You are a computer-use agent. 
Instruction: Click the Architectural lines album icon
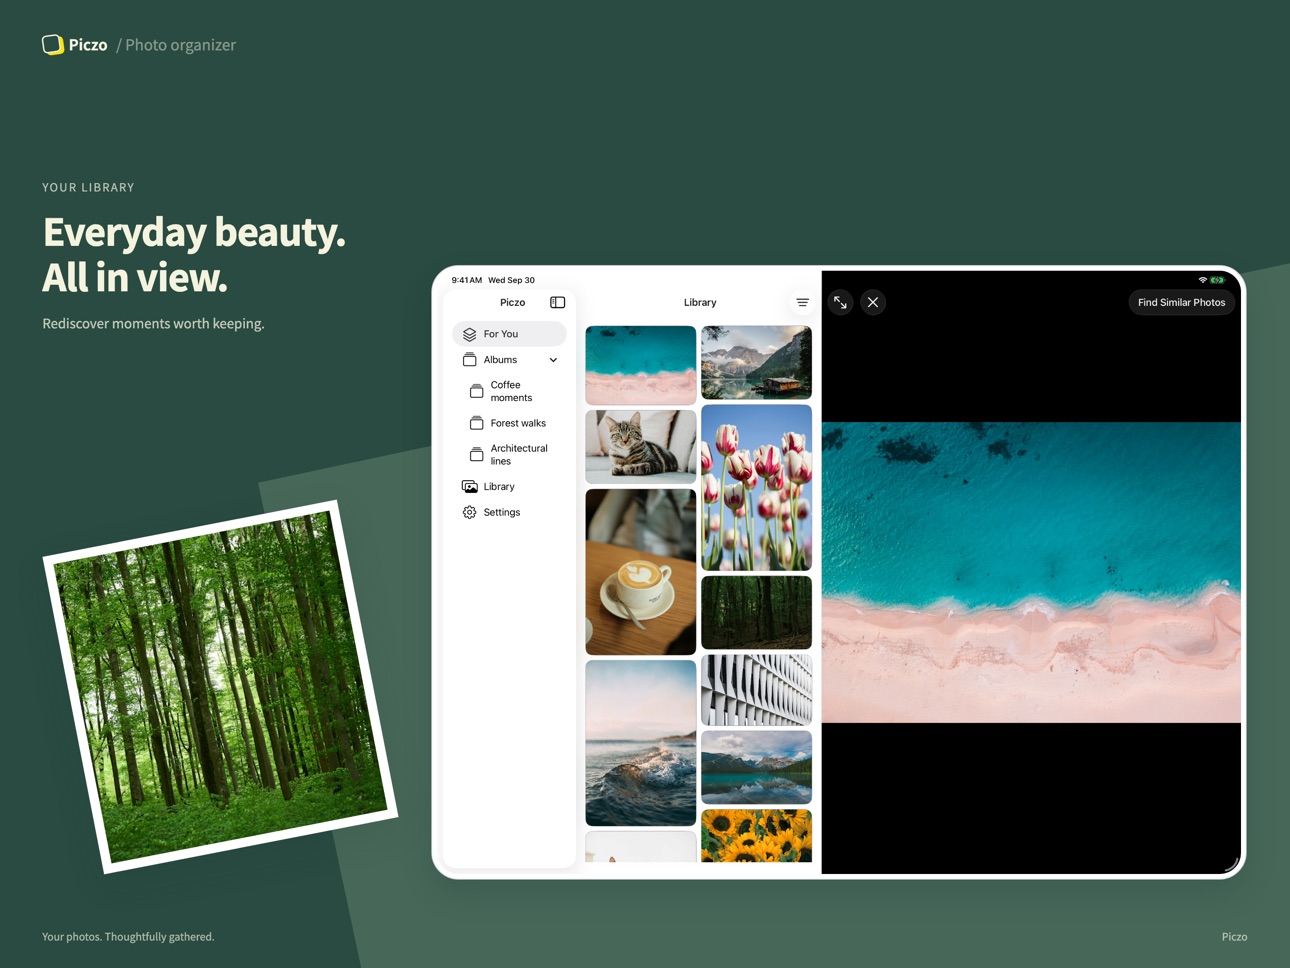click(476, 455)
